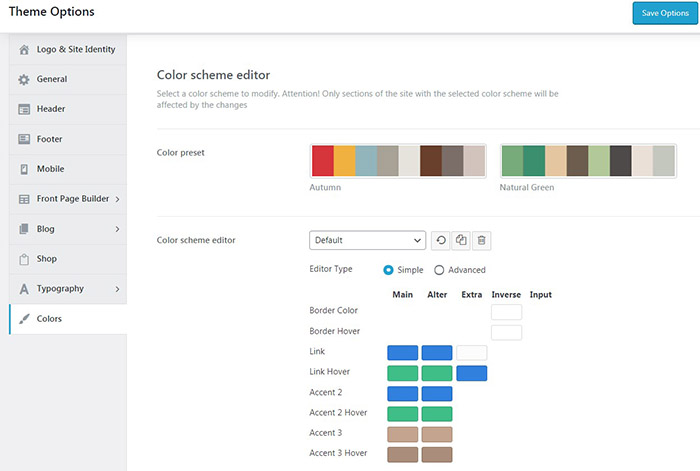Screen dimensions: 700x471
Task: Click the brush icon next to Colors
Action: click(24, 319)
